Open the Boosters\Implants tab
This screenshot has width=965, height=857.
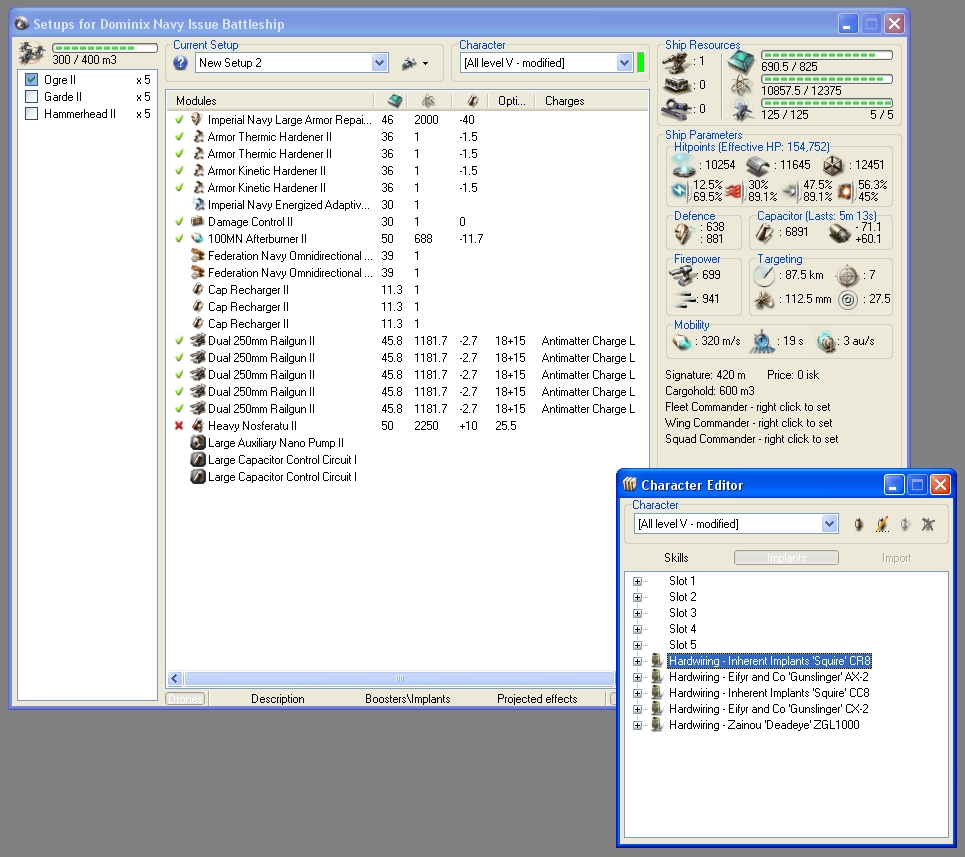point(407,699)
